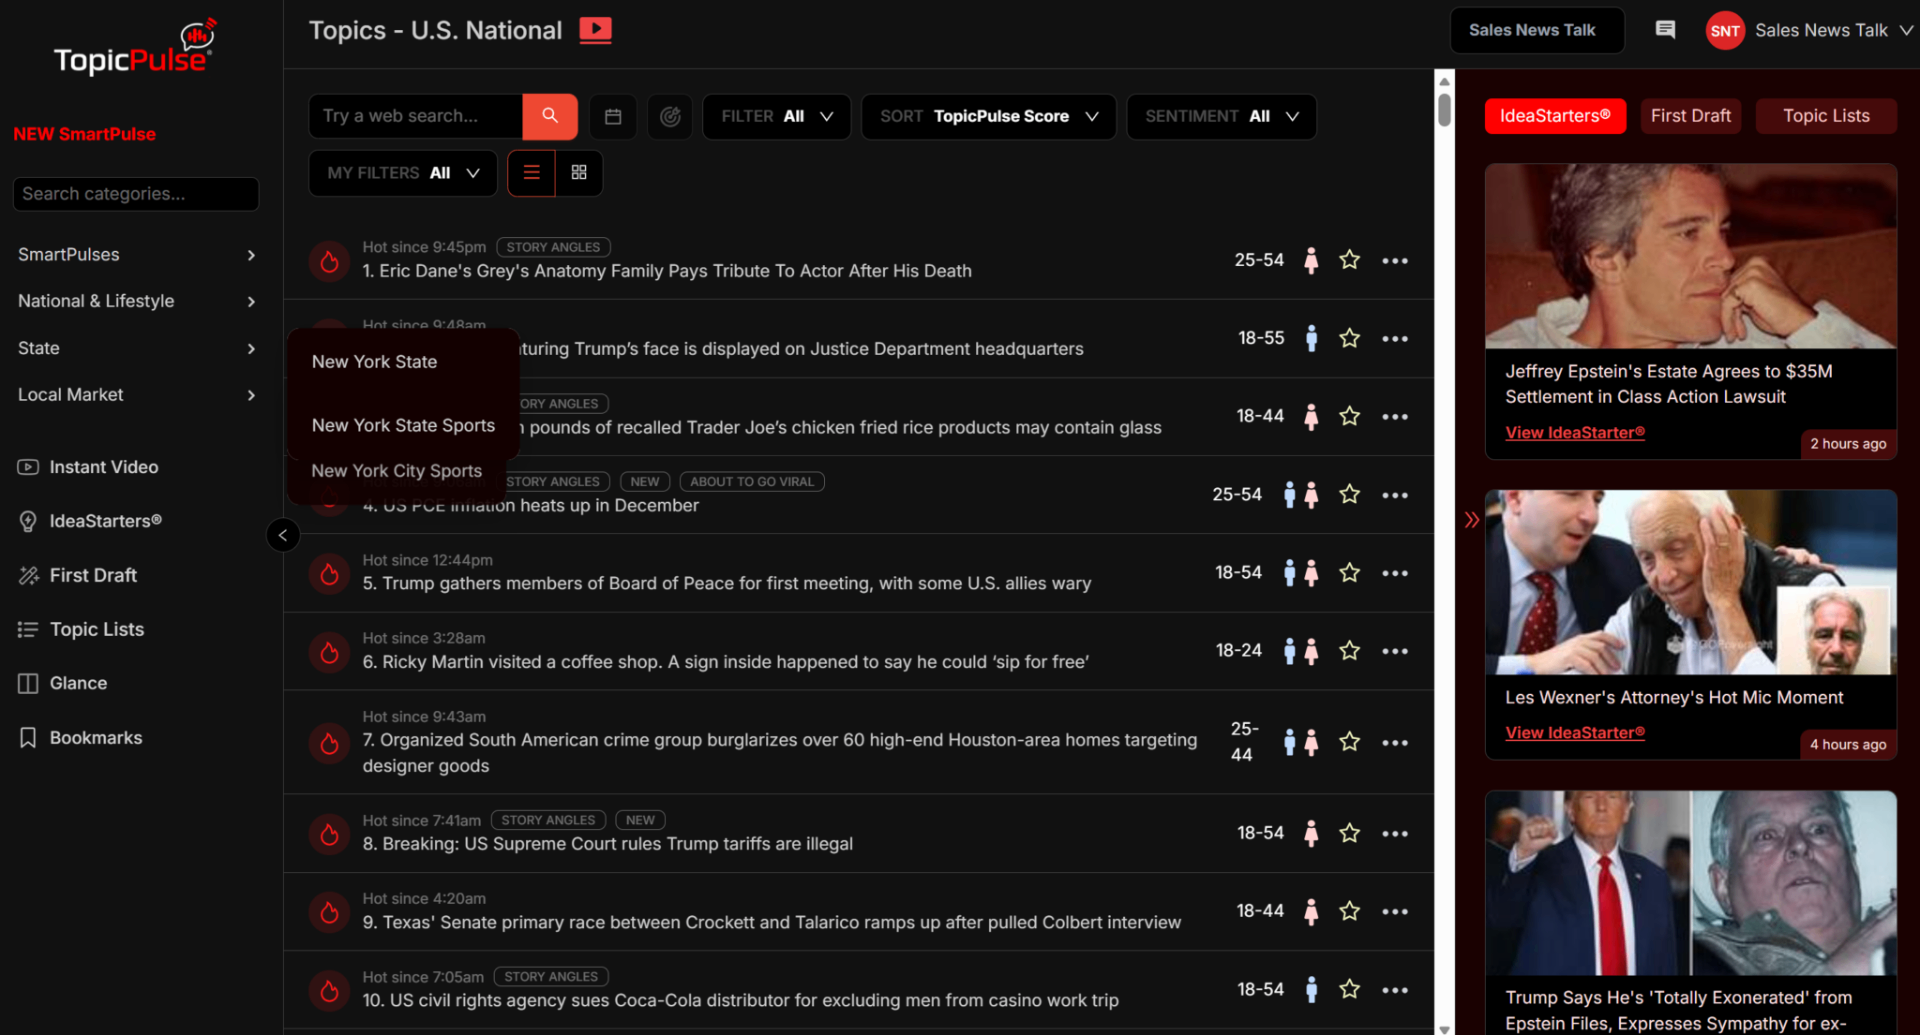Star the Trader Joe's fried rice recall story
The height and width of the screenshot is (1035, 1920).
click(1349, 416)
